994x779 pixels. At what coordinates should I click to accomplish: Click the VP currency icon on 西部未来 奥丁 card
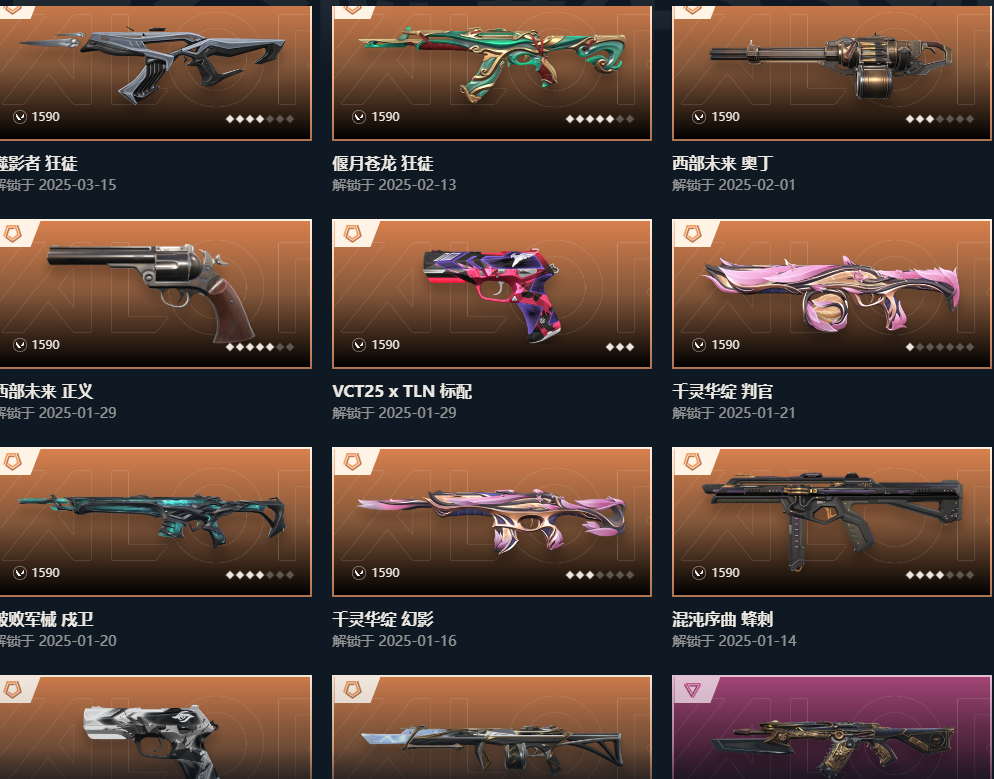point(699,117)
